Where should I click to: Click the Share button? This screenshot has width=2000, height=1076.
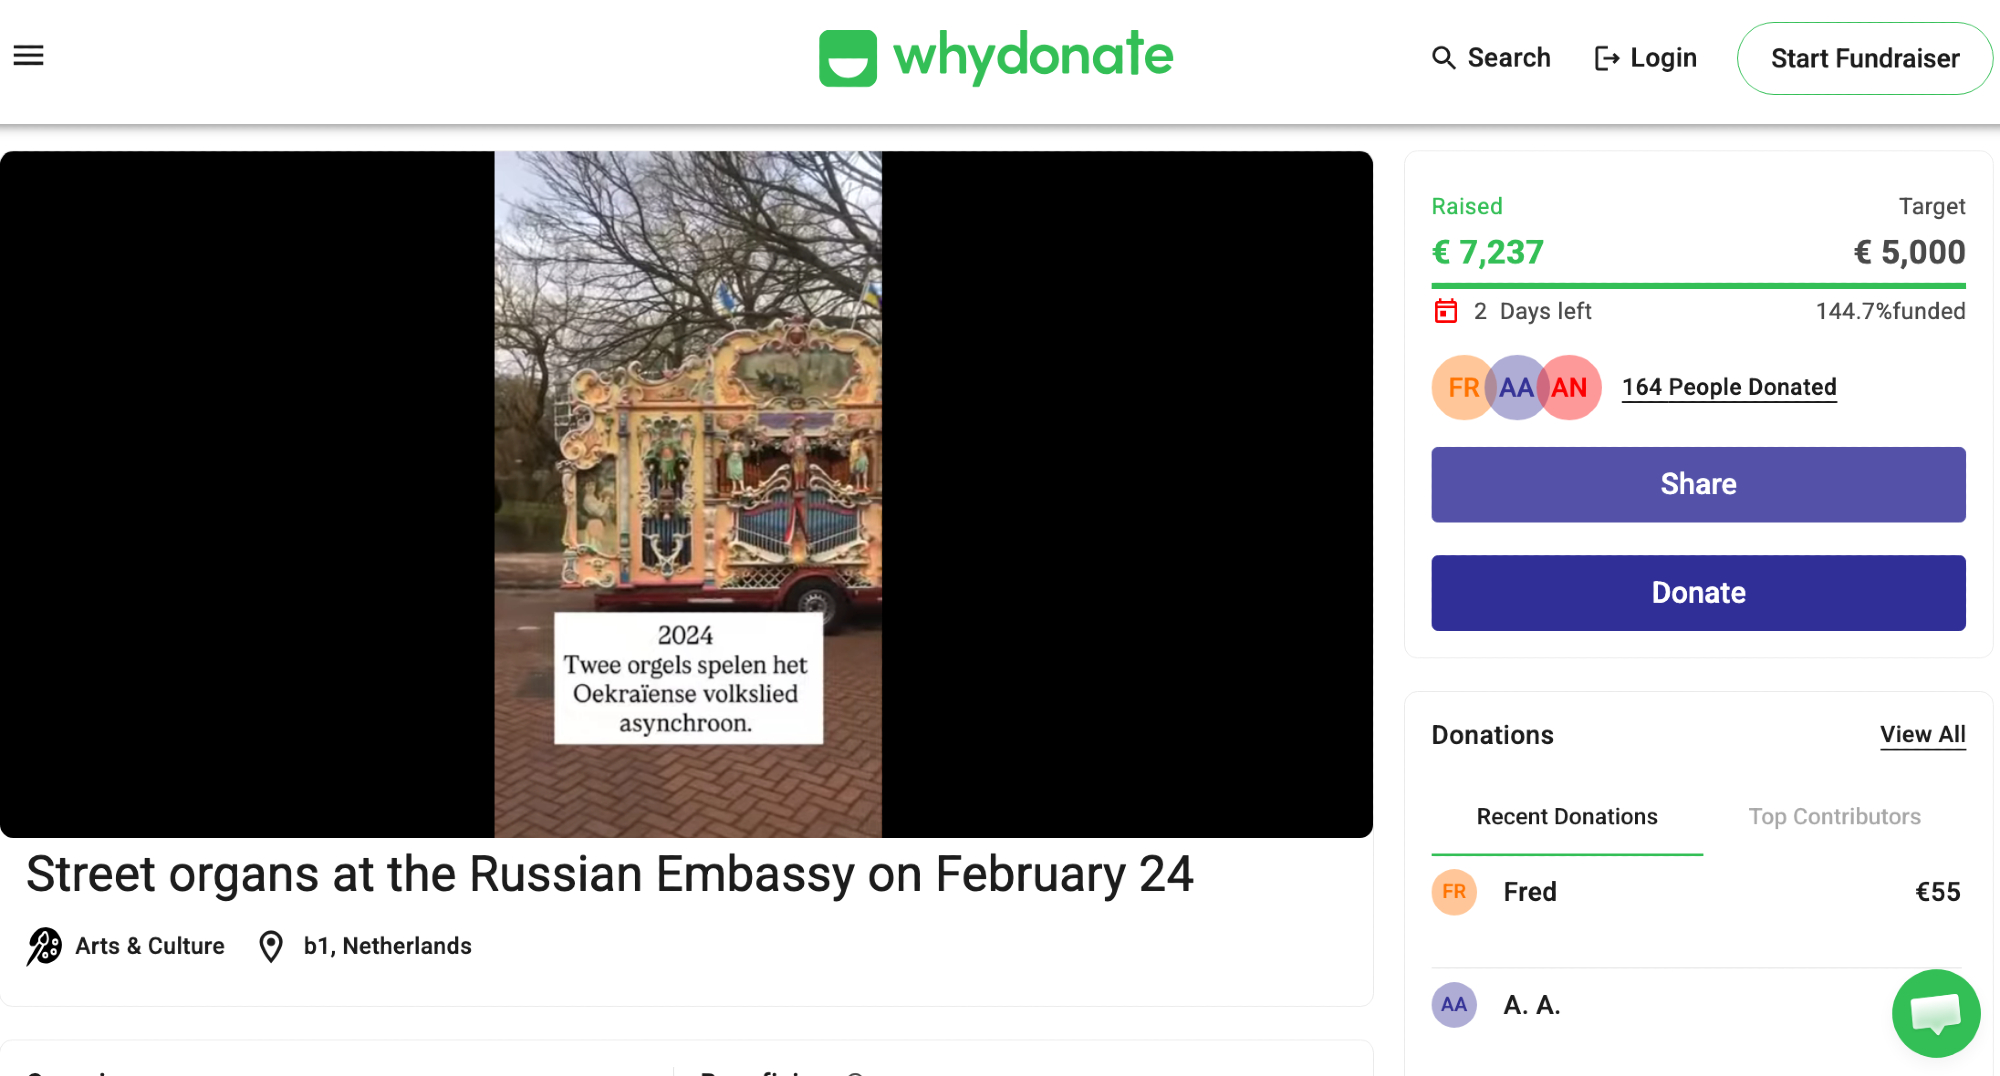[x=1698, y=484]
